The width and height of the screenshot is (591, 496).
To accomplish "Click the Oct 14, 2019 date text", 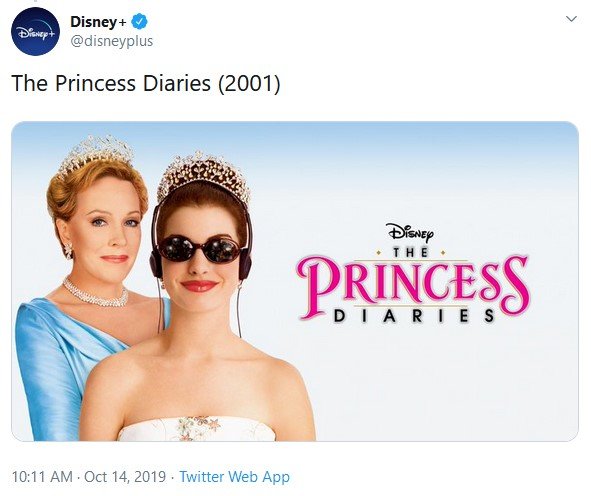I will click(x=125, y=476).
